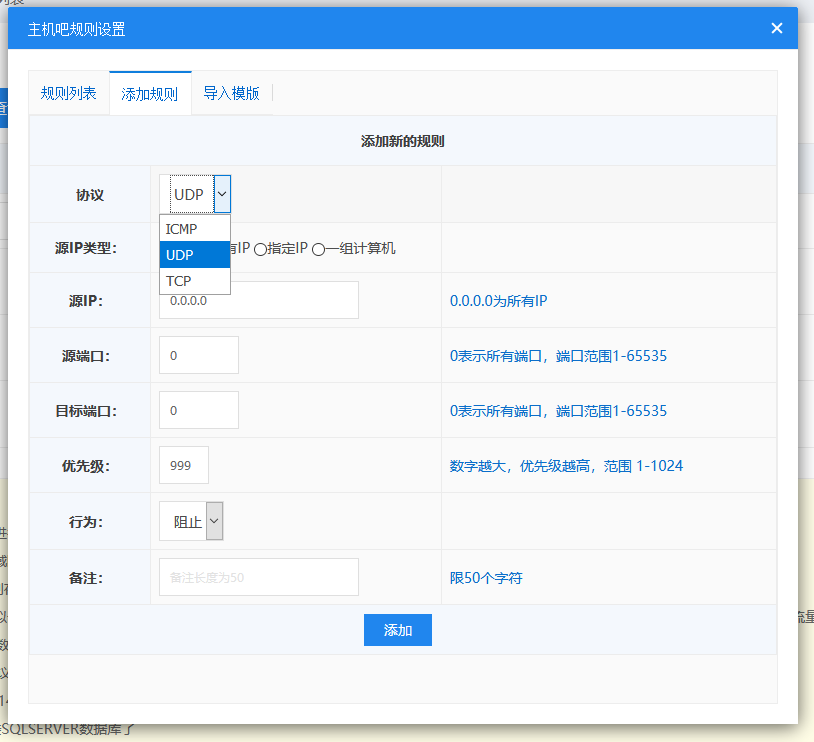
Task: Click the 目标端口 input box
Action: (x=199, y=410)
